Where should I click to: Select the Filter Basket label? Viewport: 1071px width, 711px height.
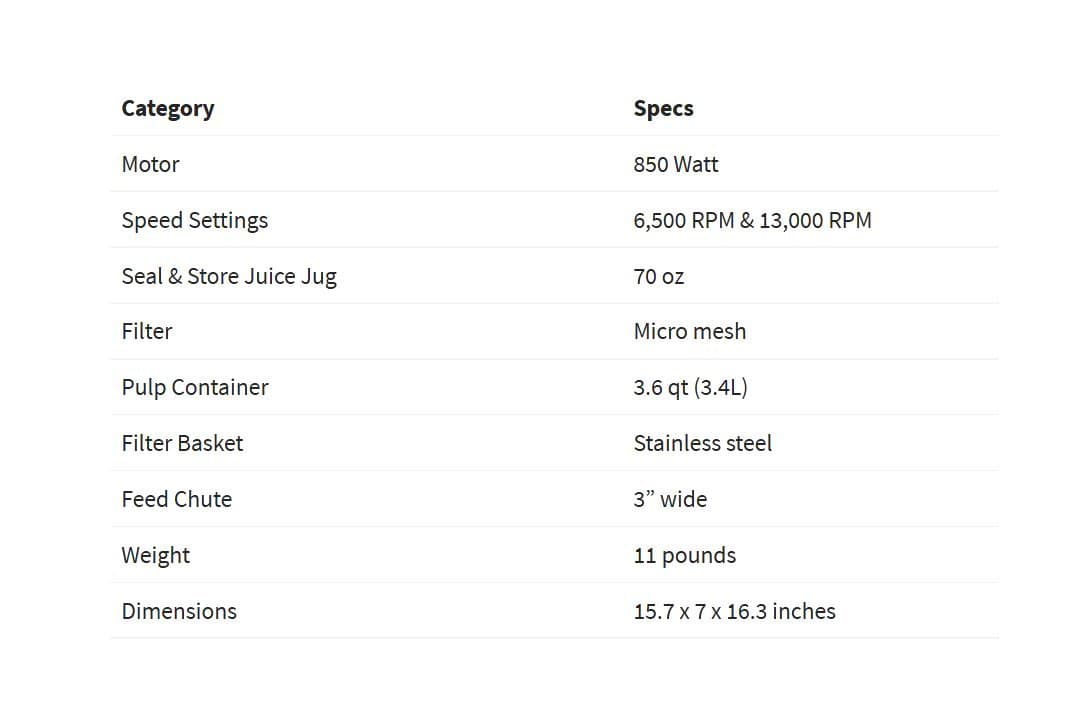pos(182,444)
